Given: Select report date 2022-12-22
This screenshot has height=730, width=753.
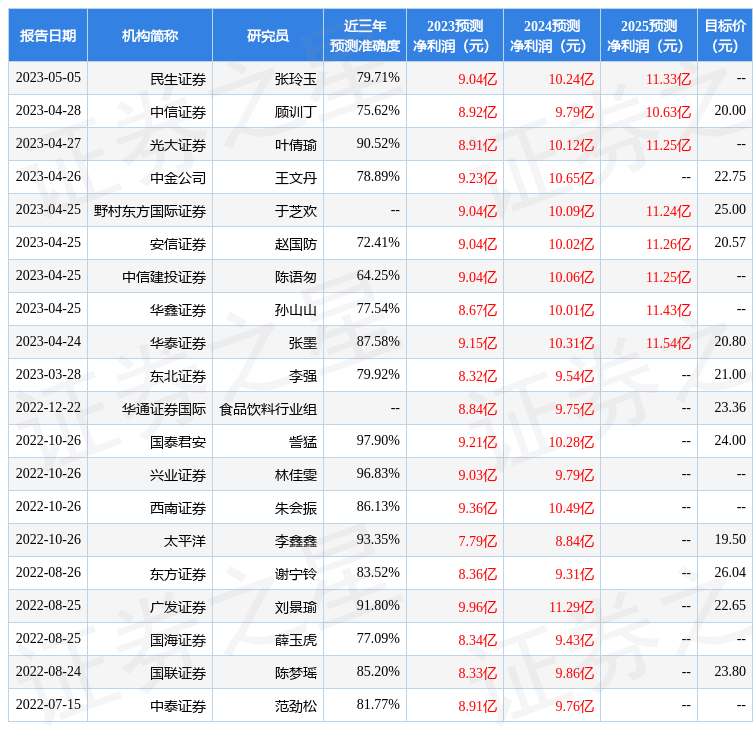Looking at the screenshot, I should [48, 407].
